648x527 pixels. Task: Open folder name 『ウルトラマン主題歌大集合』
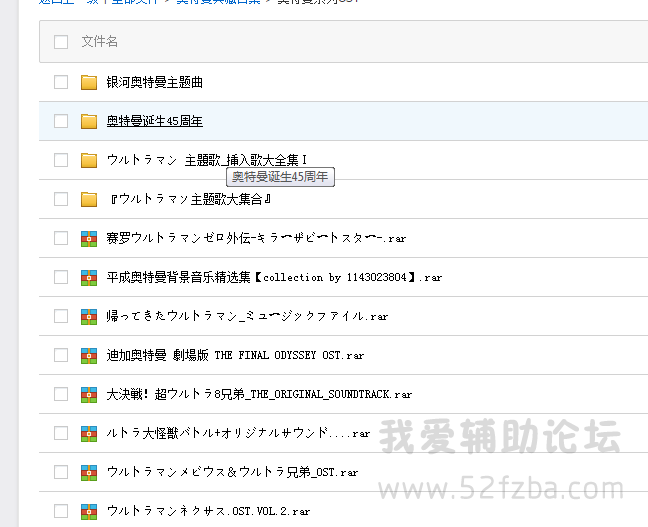(189, 199)
